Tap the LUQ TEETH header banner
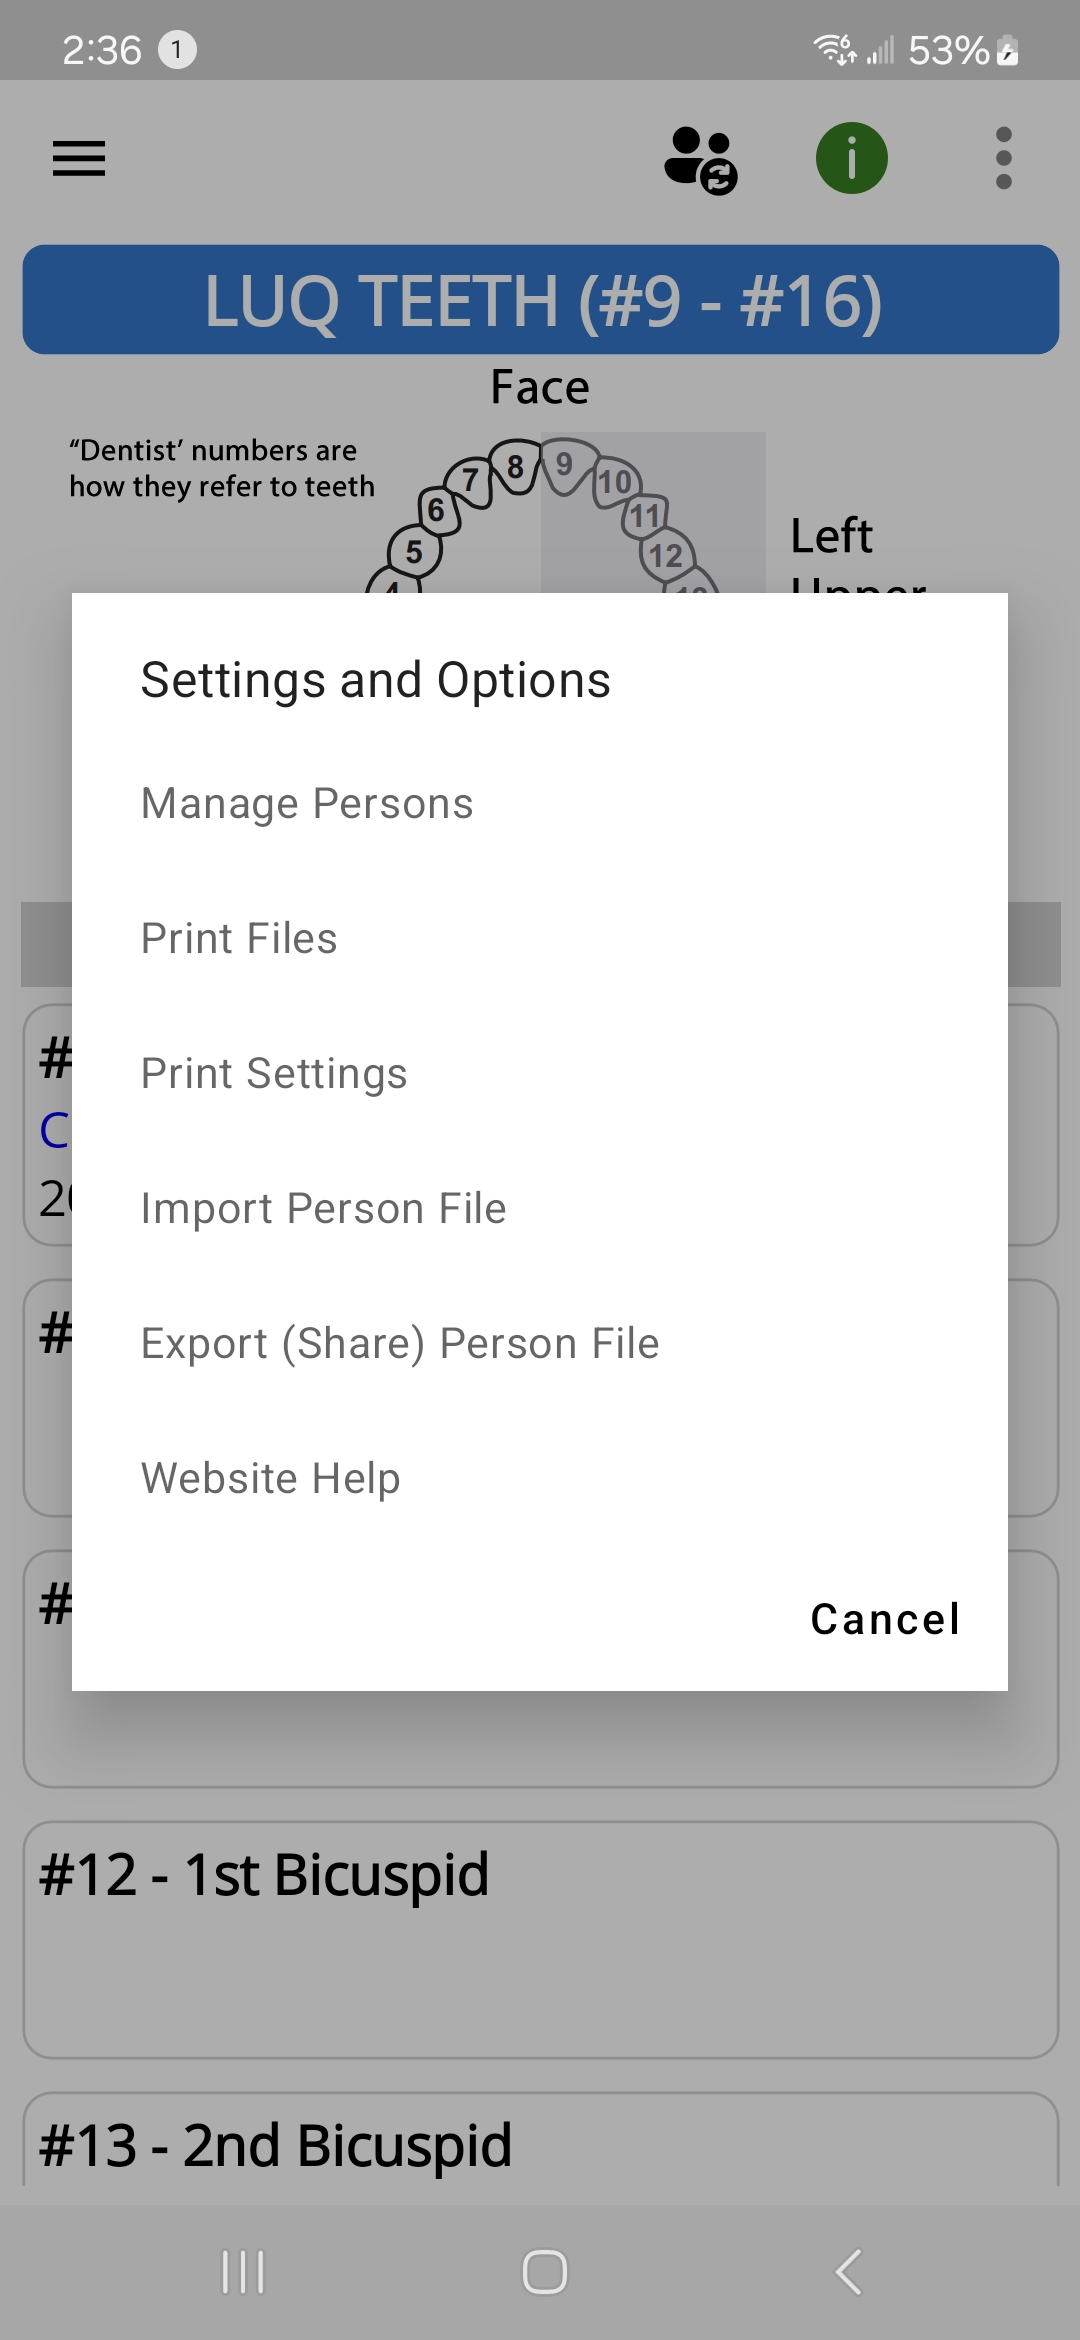Screen dimensions: 1080x2340 coord(540,300)
